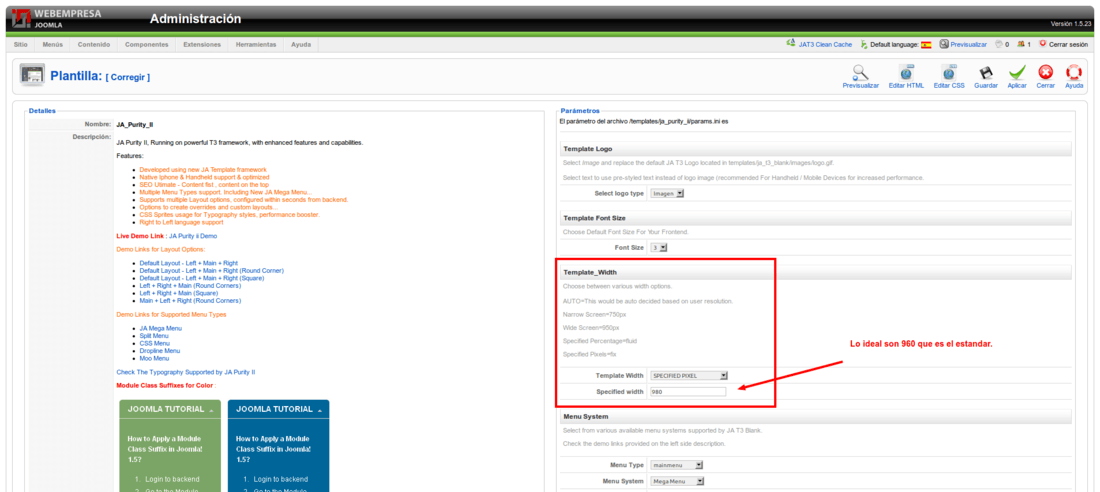Open the Menús menu
The width and height of the screenshot is (1100, 492).
(53, 44)
